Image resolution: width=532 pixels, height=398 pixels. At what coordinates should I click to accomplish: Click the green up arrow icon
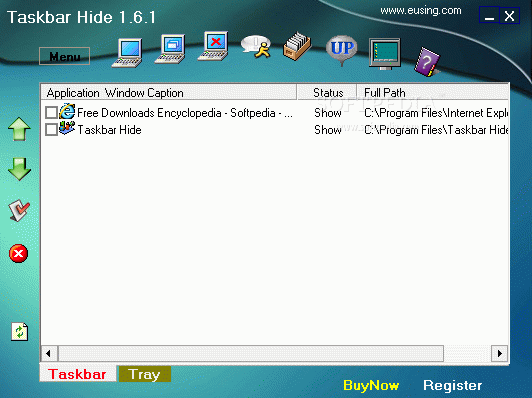point(19,129)
